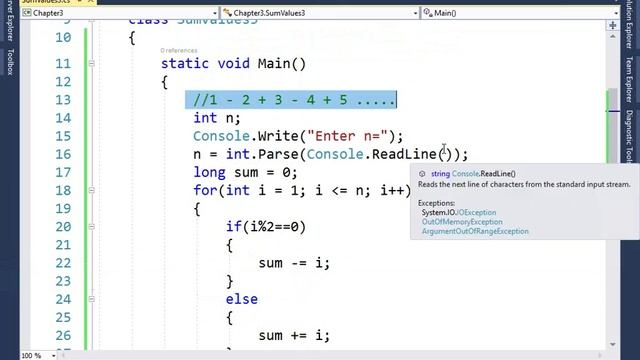640x360 pixels.
Task: Click the method icon beside Main()
Action: [428, 13]
